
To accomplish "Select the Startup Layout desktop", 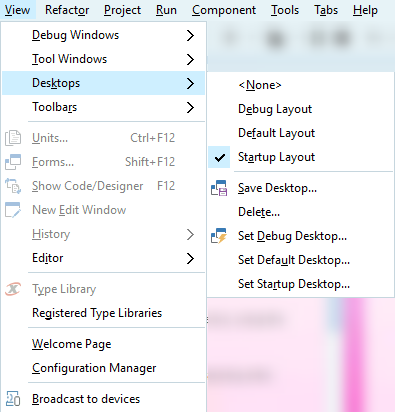I will (x=300, y=157).
